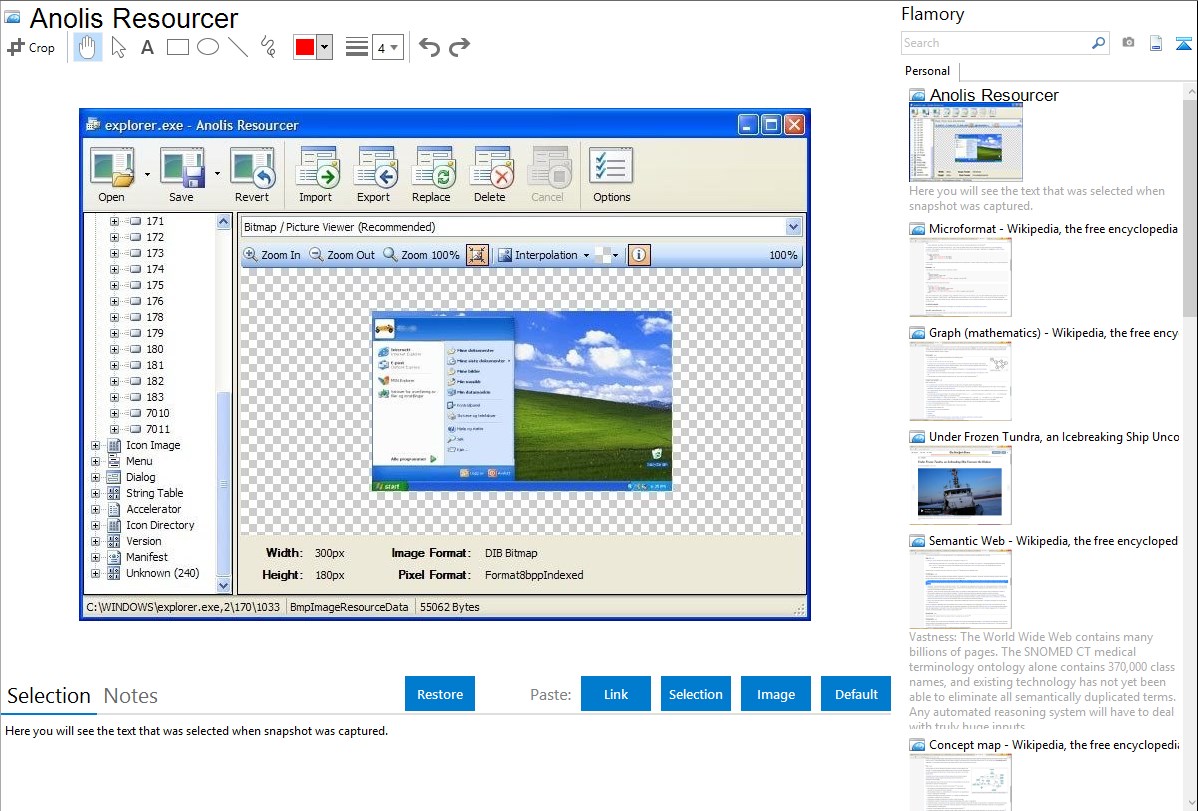Undo the last annotation
Image resolution: width=1198 pixels, height=811 pixels.
pos(429,47)
